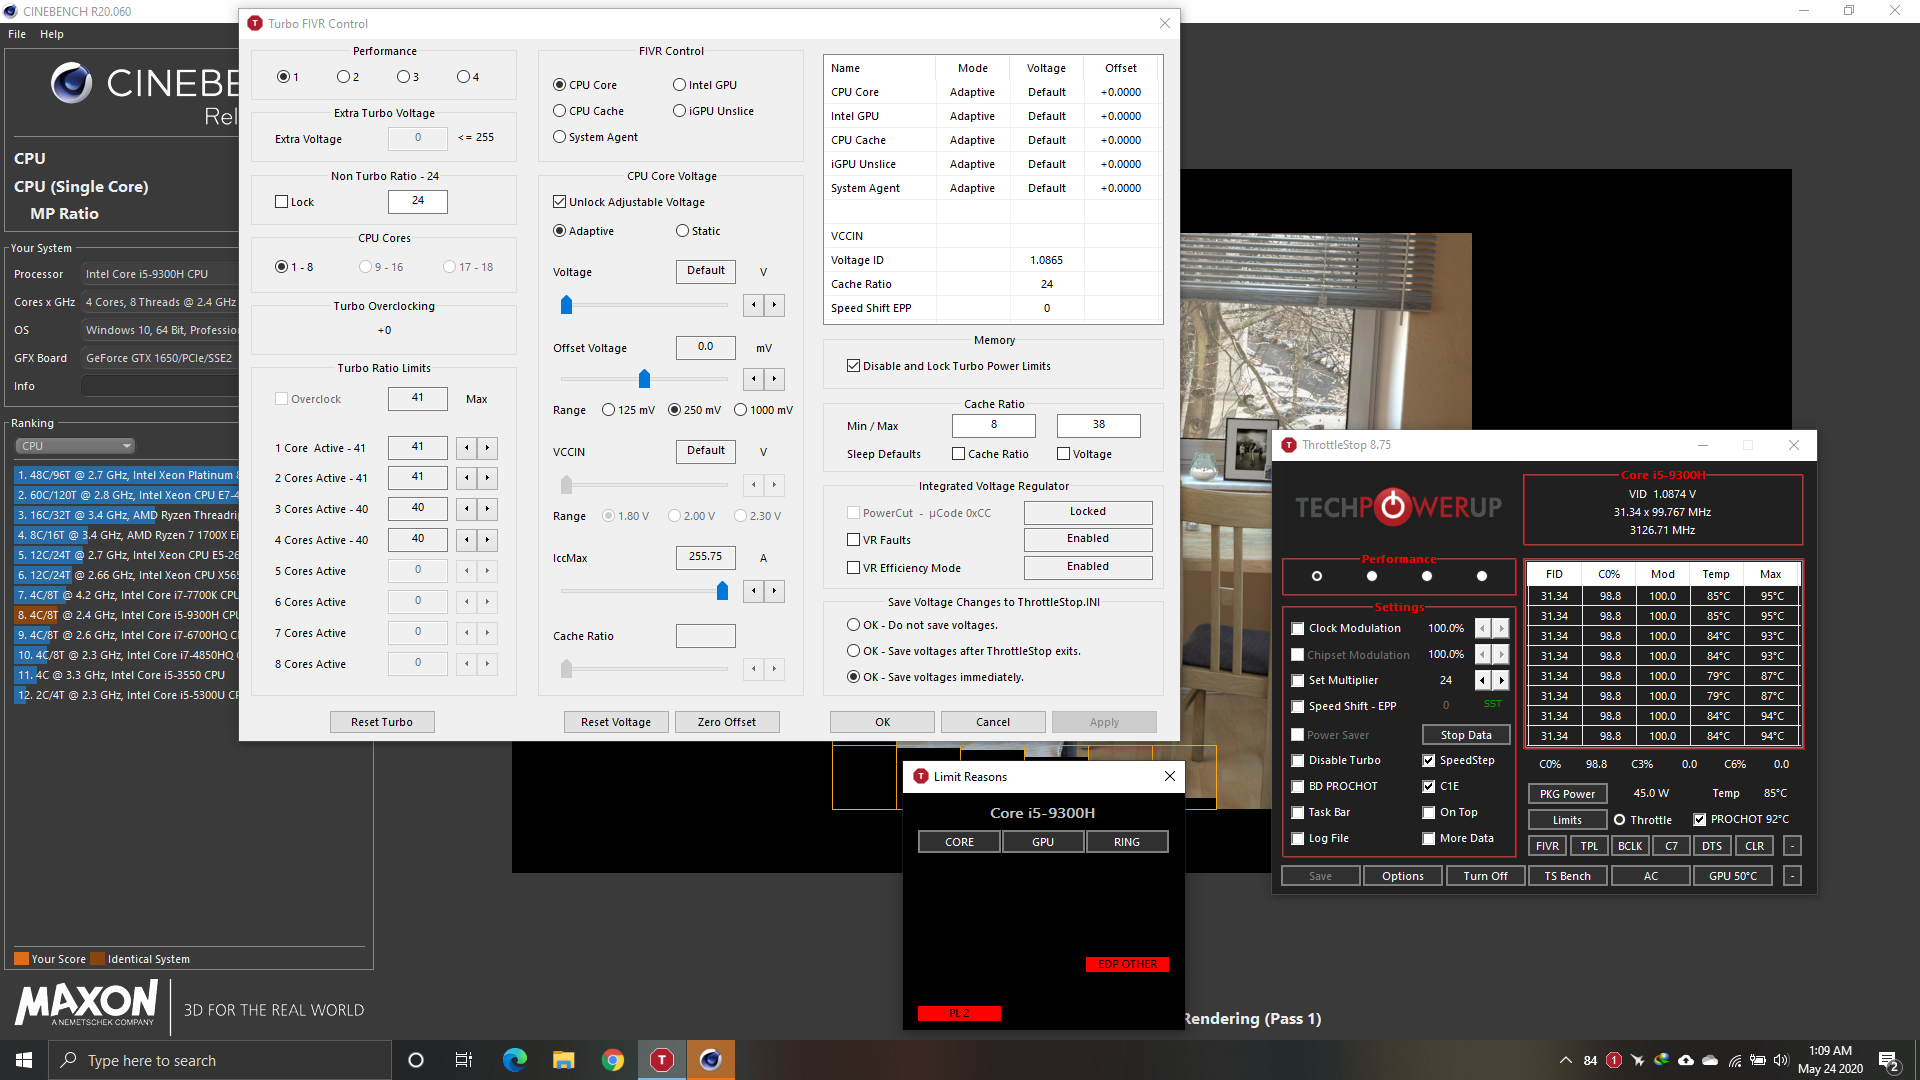Screen dimensions: 1920x1080
Task: Open Google Chrome from the taskbar
Action: (613, 1060)
